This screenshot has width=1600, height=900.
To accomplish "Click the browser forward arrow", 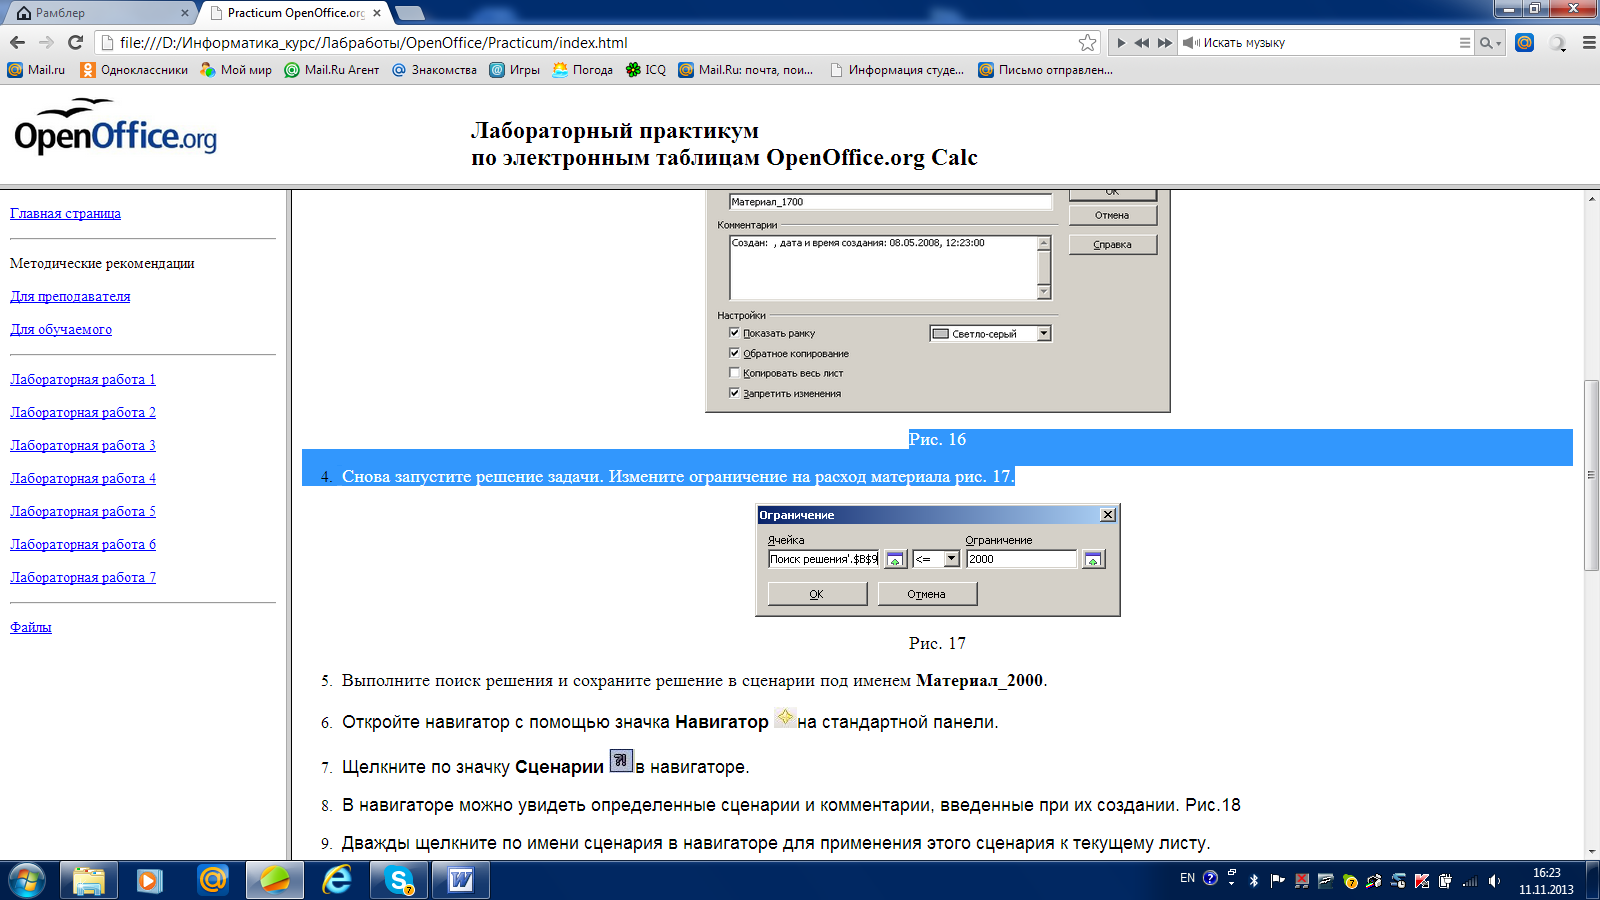I will [x=46, y=42].
